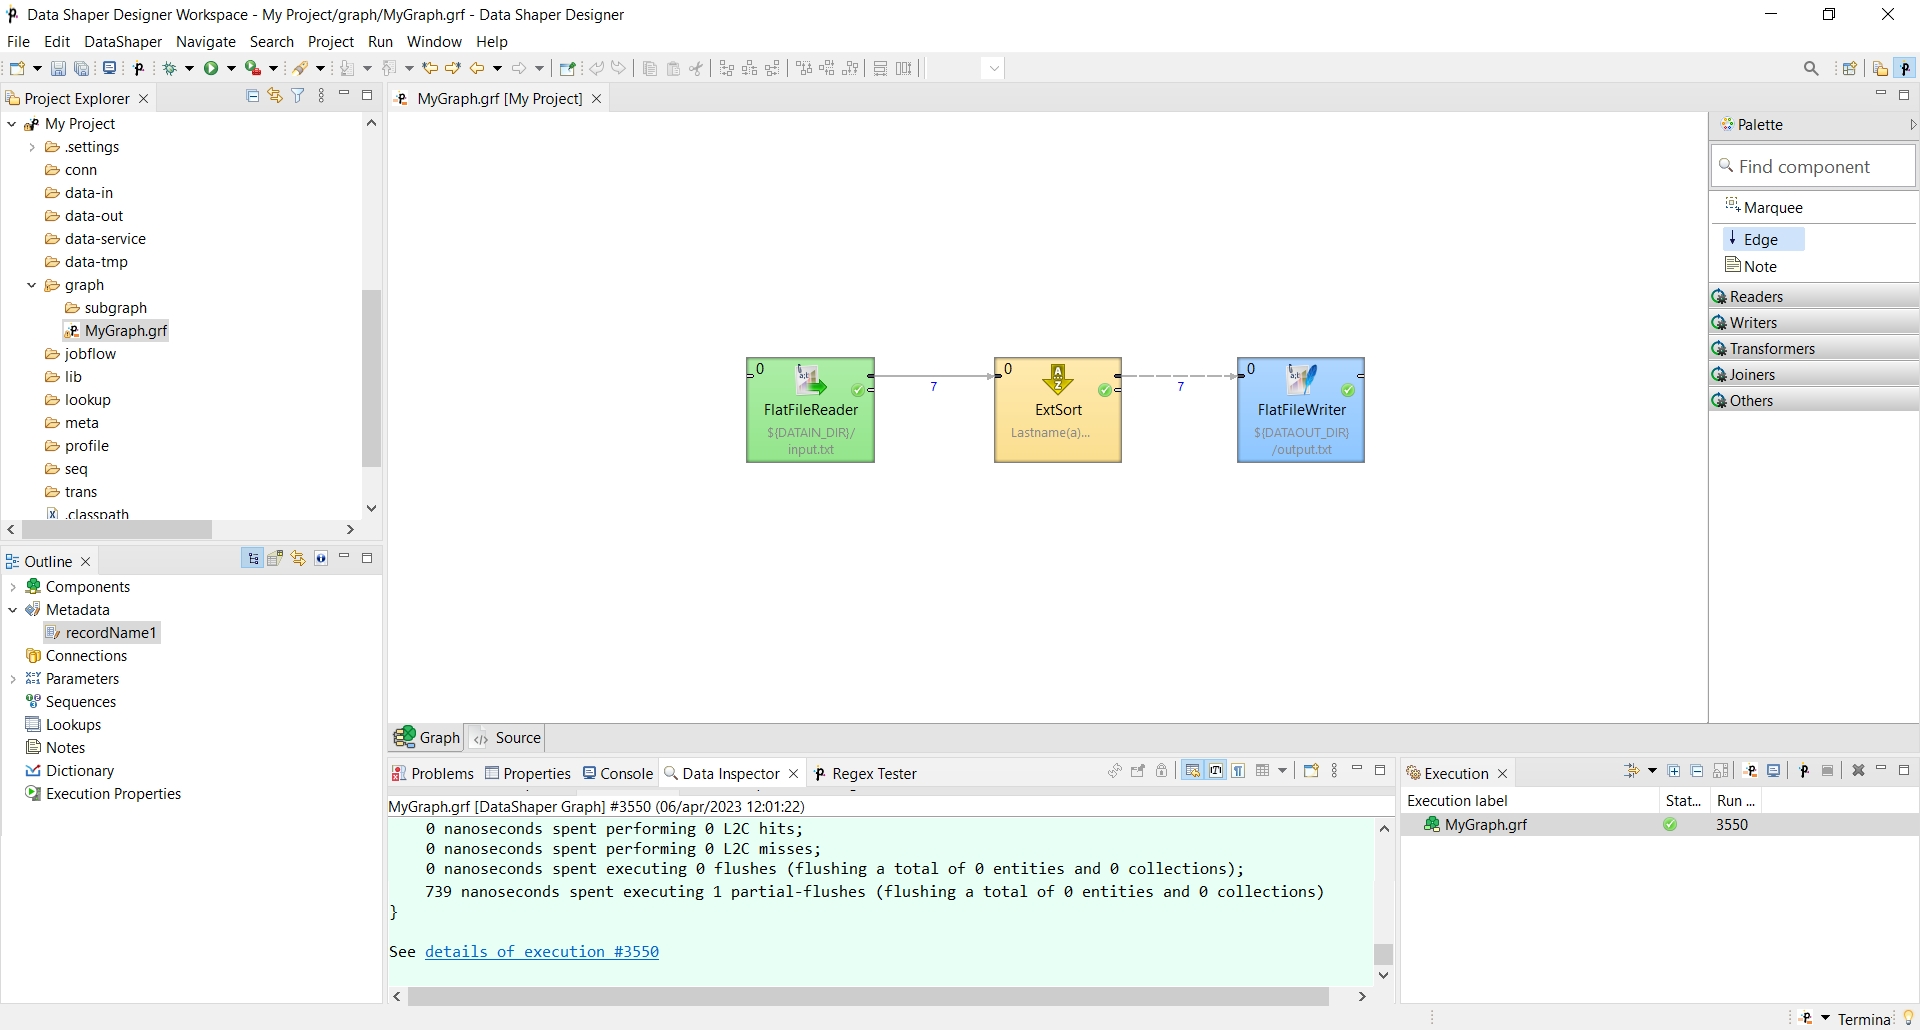Screen dimensions: 1920x1030
Task: Toggle the first highlighted console toolbar button
Action: click(x=1192, y=771)
